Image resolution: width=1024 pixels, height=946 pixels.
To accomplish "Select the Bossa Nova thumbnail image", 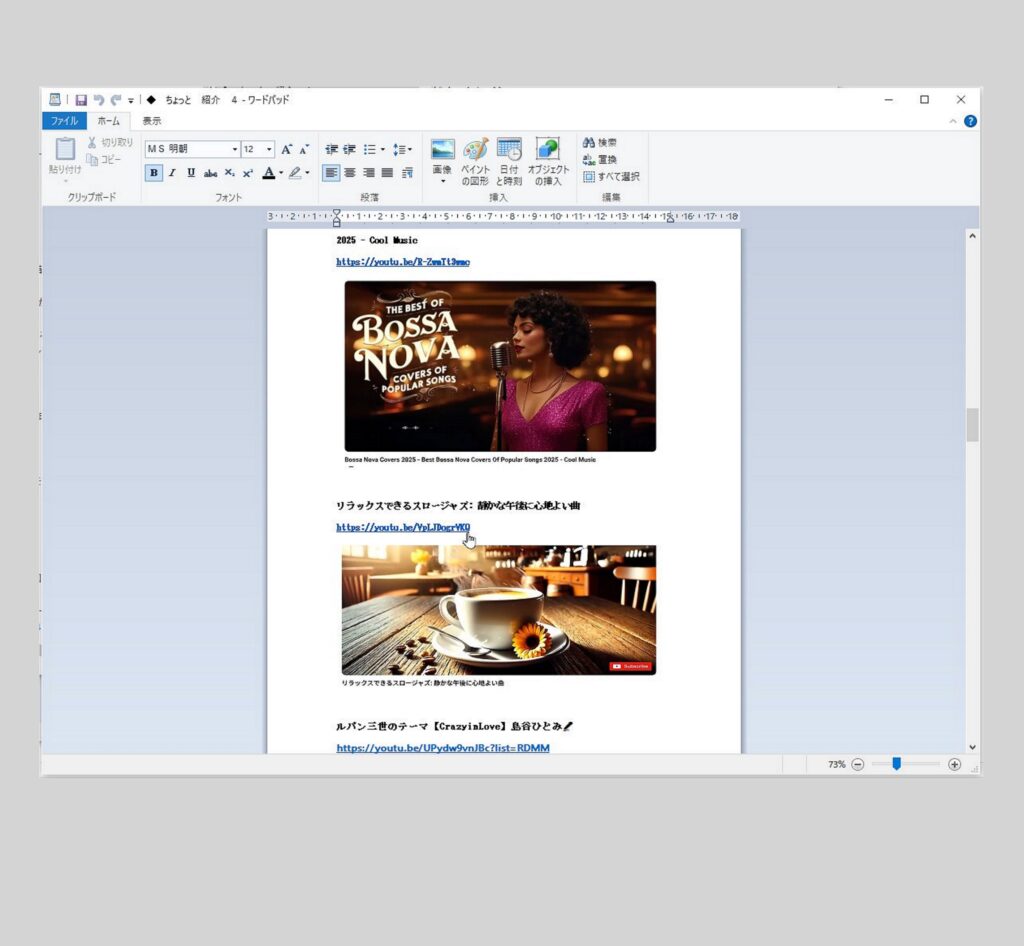I will [x=500, y=366].
